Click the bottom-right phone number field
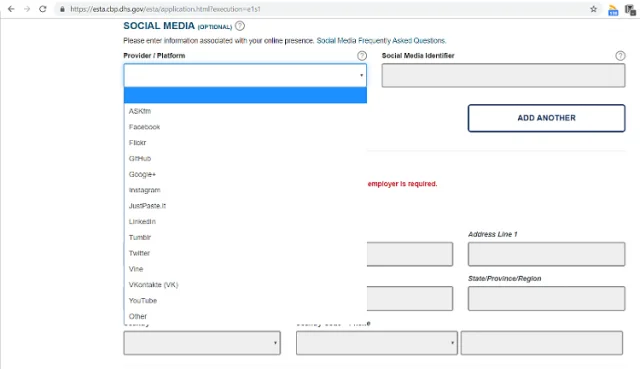 tap(542, 343)
